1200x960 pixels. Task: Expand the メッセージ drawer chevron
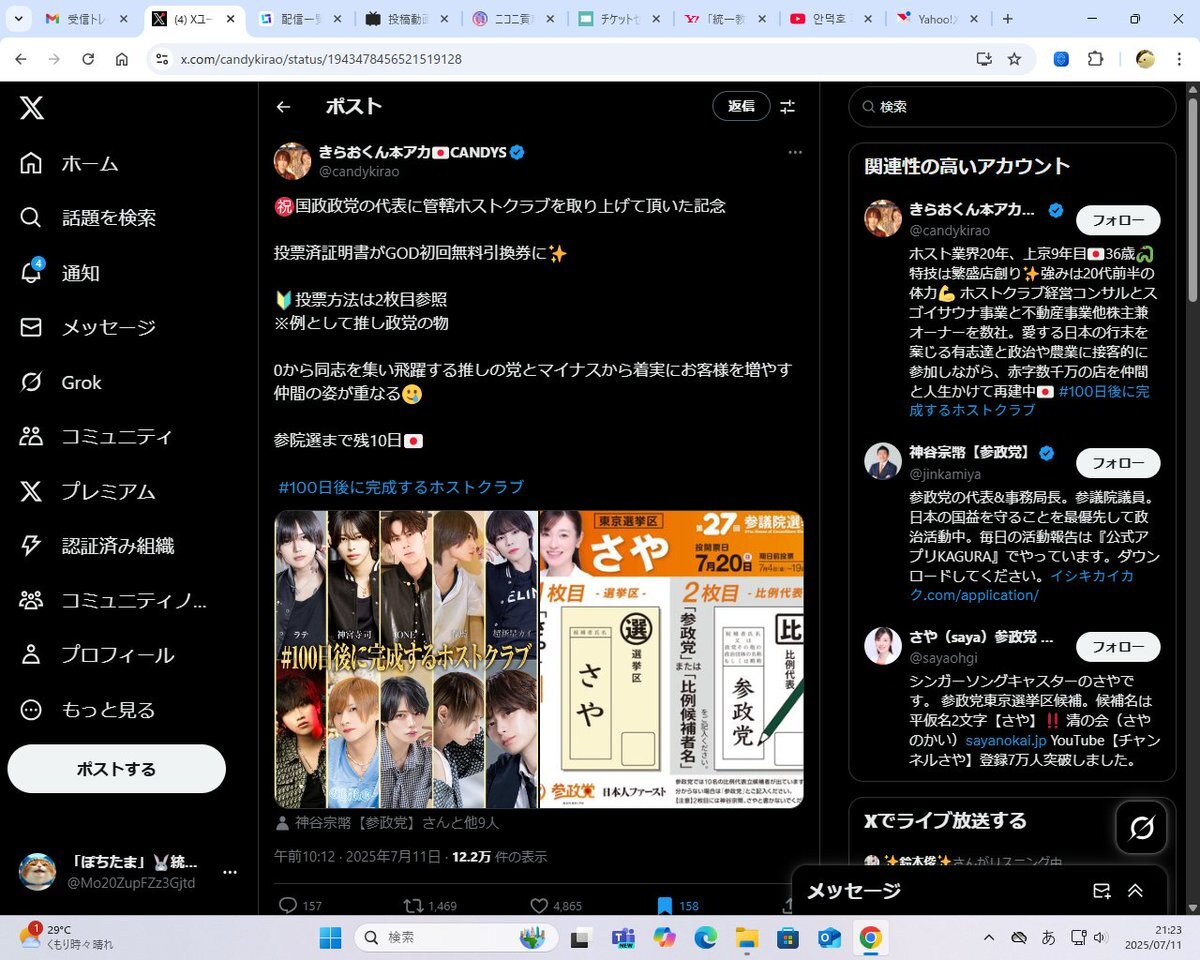[1135, 891]
